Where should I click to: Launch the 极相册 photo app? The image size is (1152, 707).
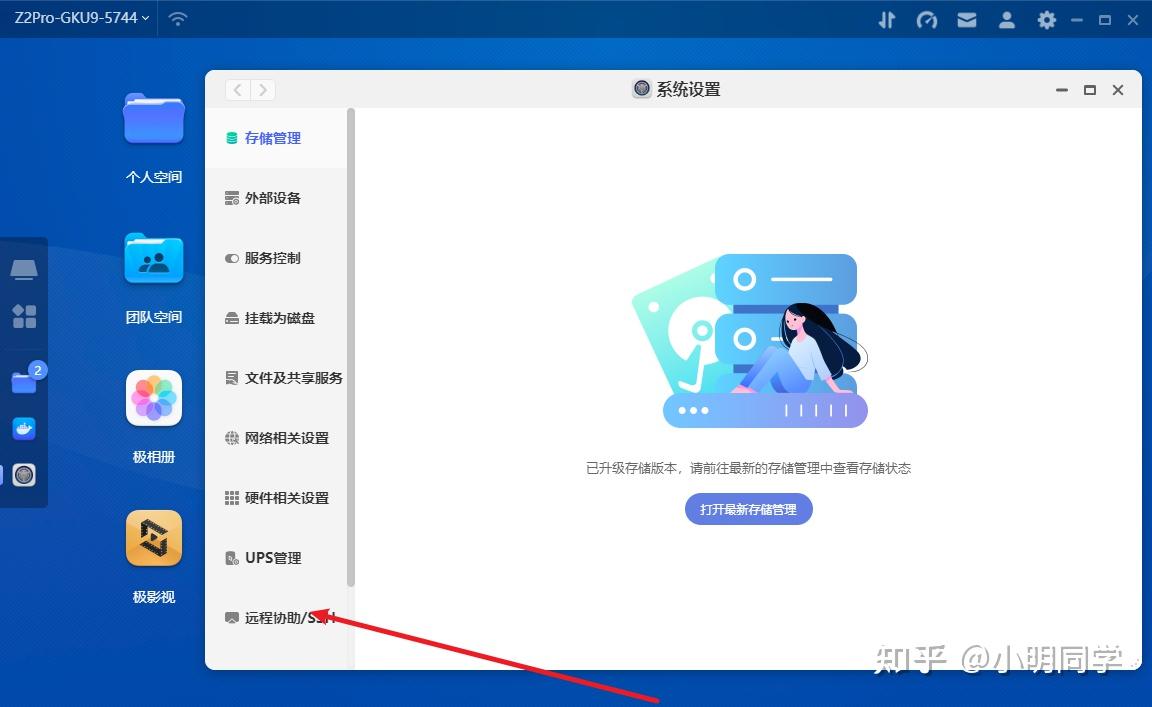coord(154,399)
